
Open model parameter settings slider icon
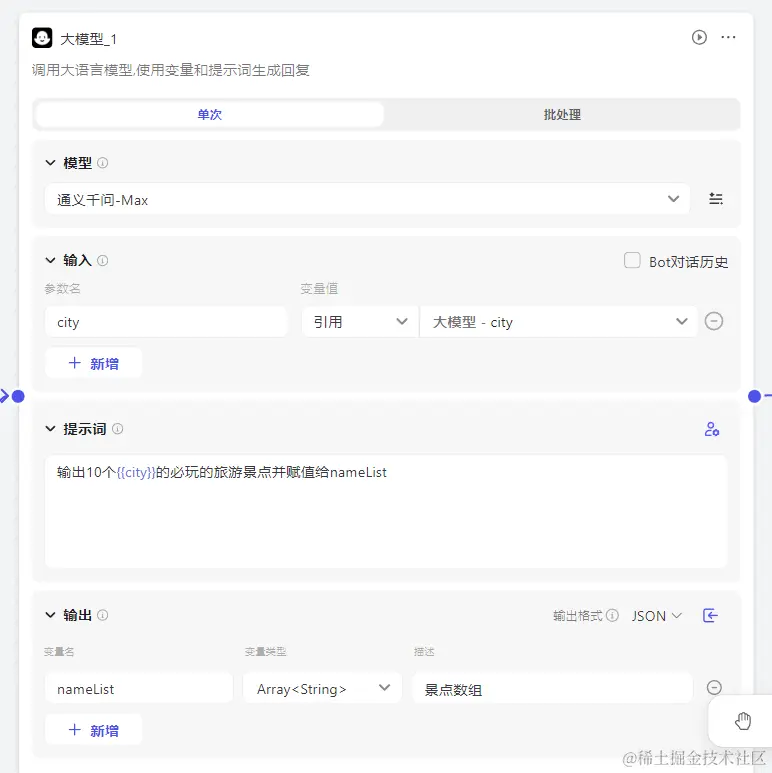(716, 199)
